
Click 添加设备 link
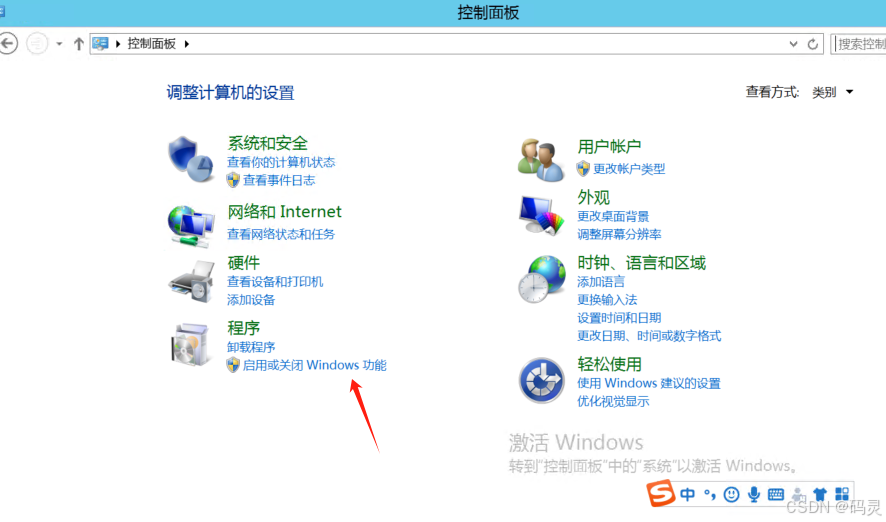pyautogui.click(x=251, y=300)
